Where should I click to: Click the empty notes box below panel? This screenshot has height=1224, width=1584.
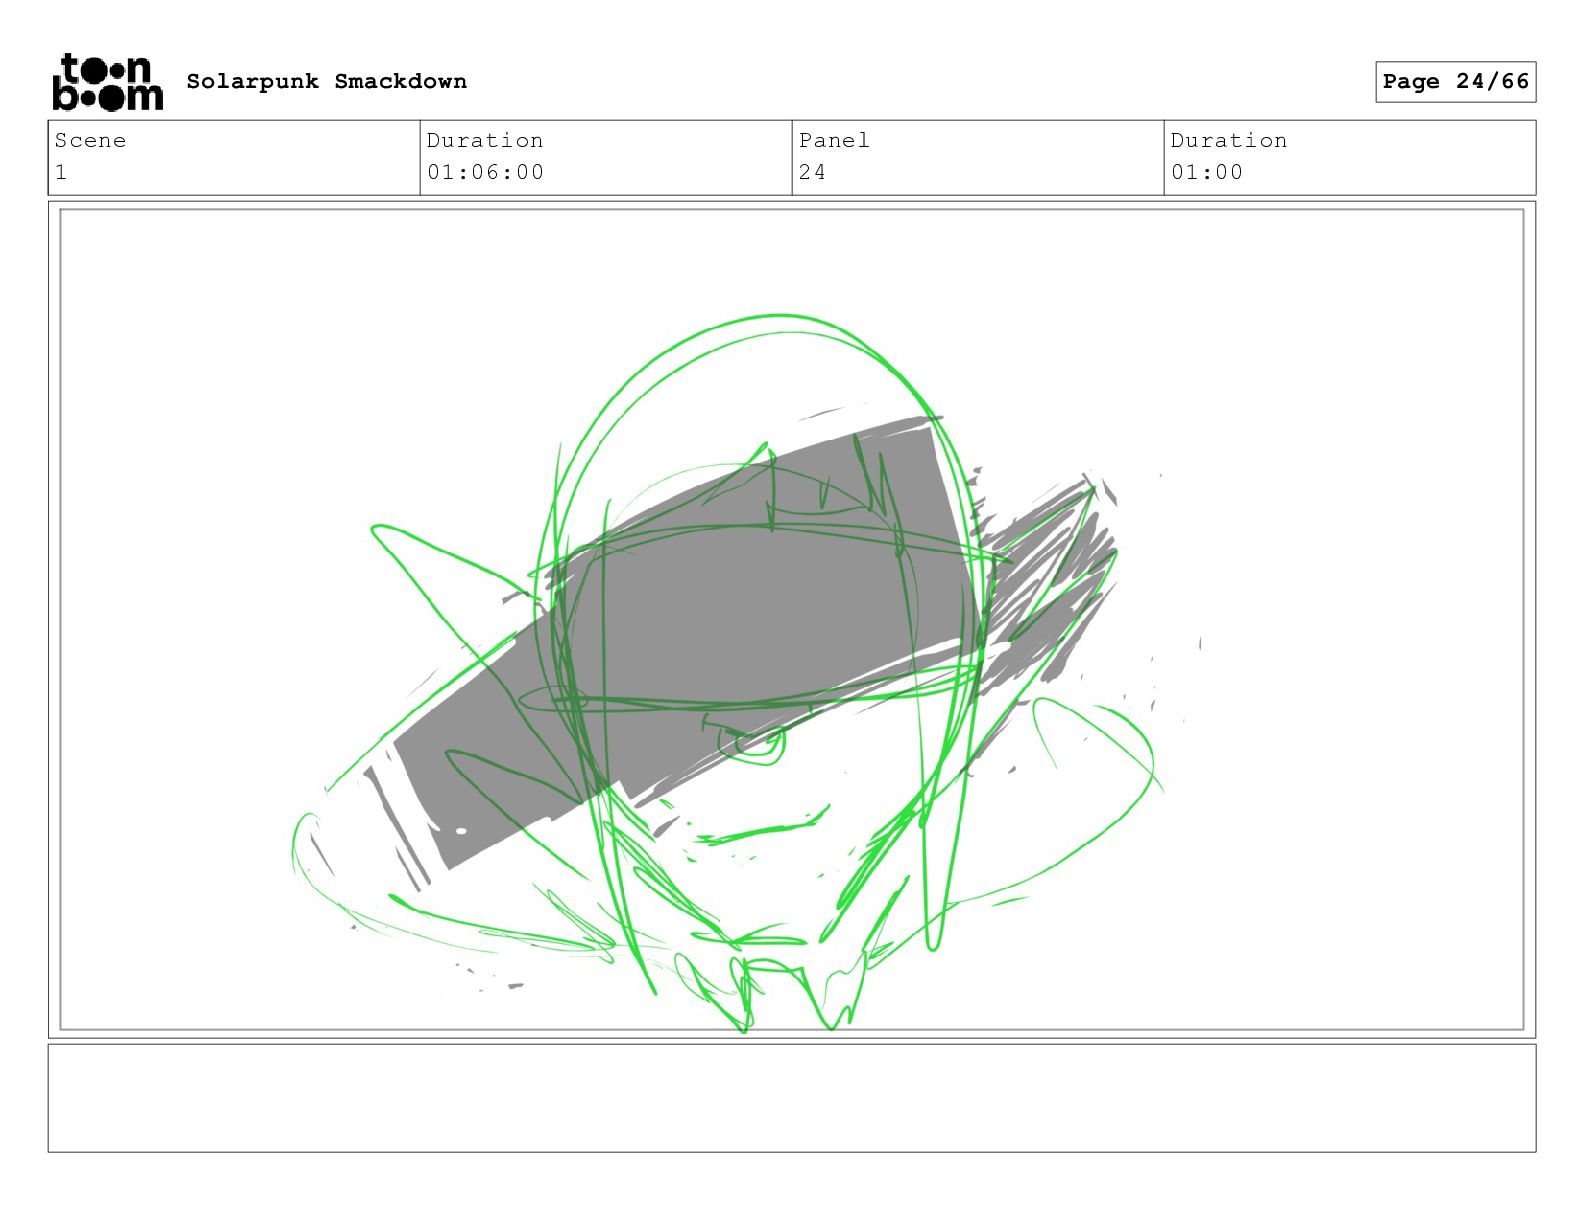(792, 1098)
